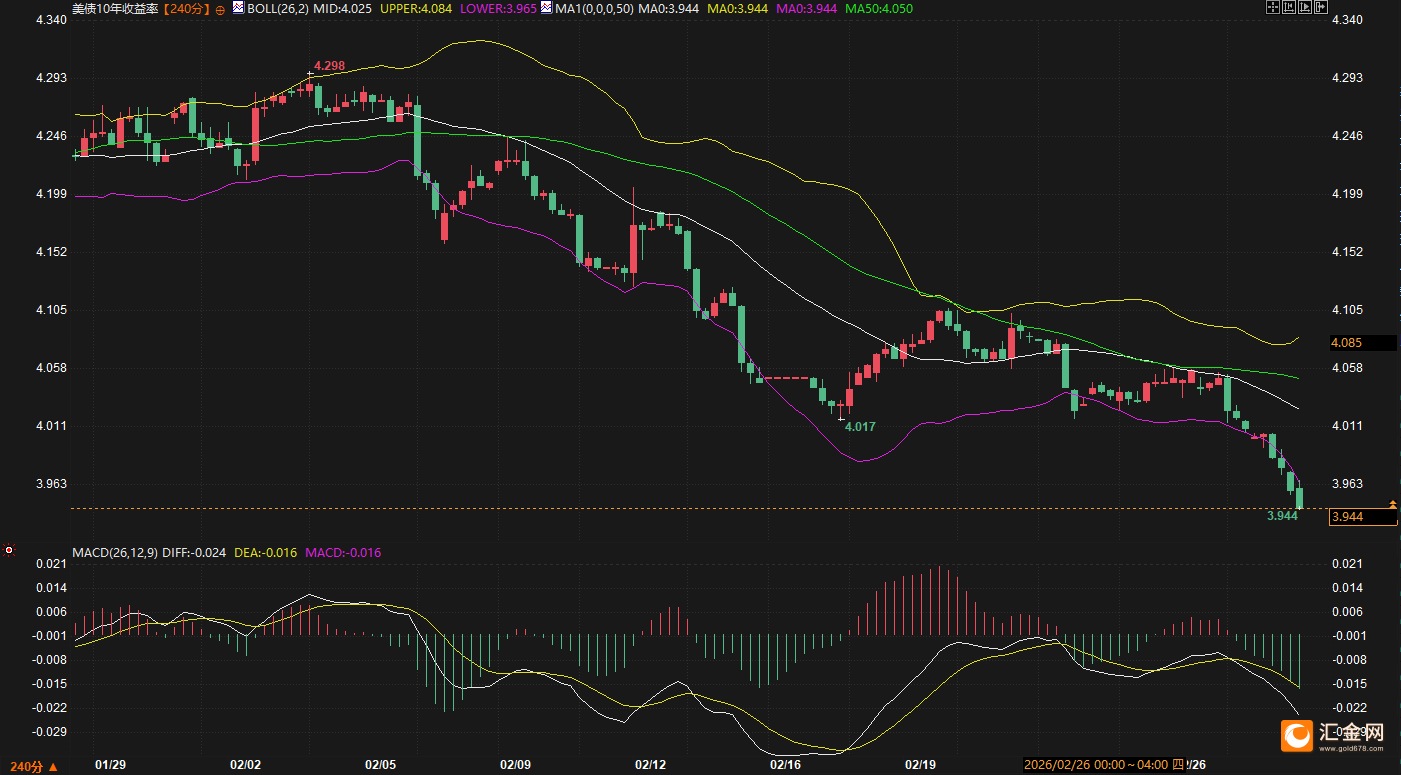Image resolution: width=1401 pixels, height=775 pixels.
Task: Click the orange target icon beside 240分
Action: pos(221,8)
